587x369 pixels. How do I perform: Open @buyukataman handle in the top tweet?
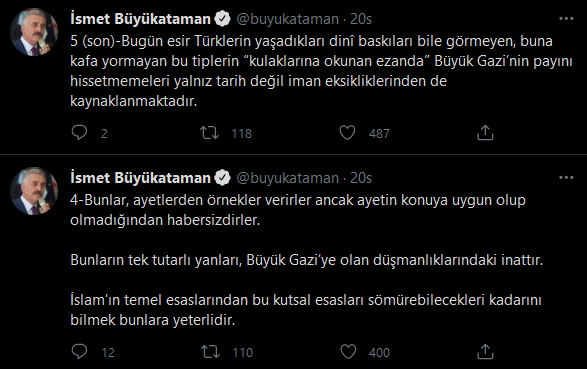[288, 19]
